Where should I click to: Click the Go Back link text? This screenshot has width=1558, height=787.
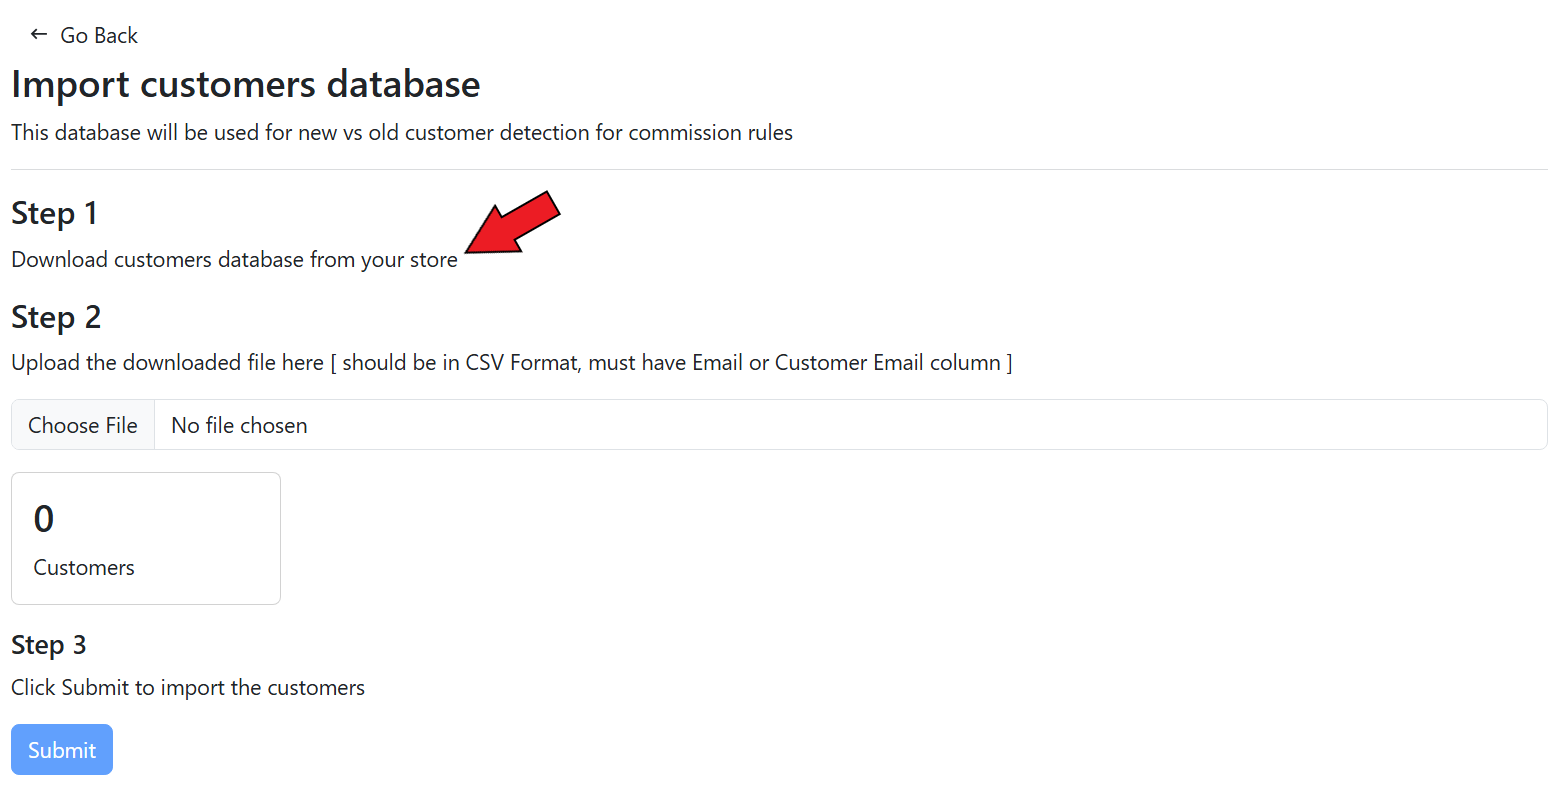pos(99,36)
